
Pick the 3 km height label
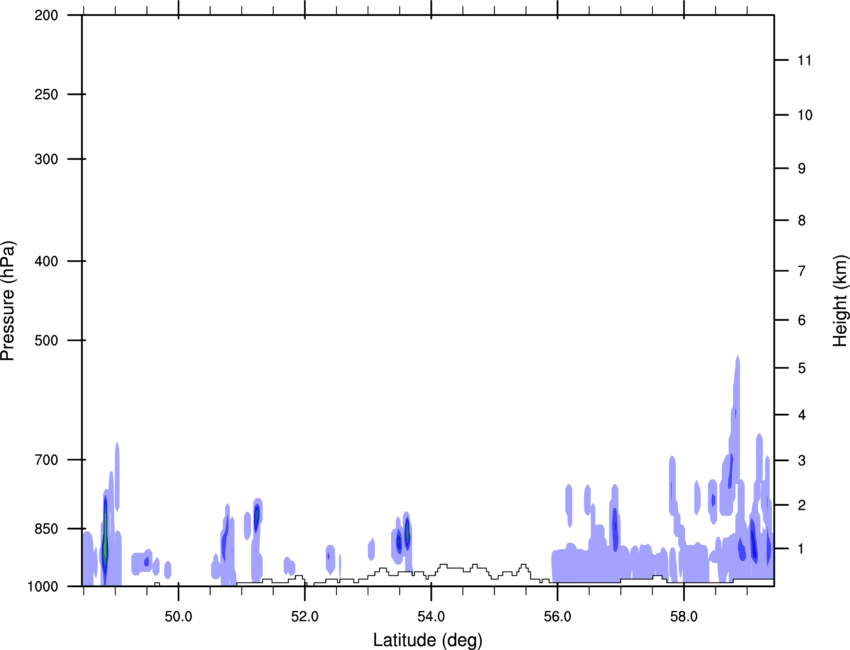[802, 460]
